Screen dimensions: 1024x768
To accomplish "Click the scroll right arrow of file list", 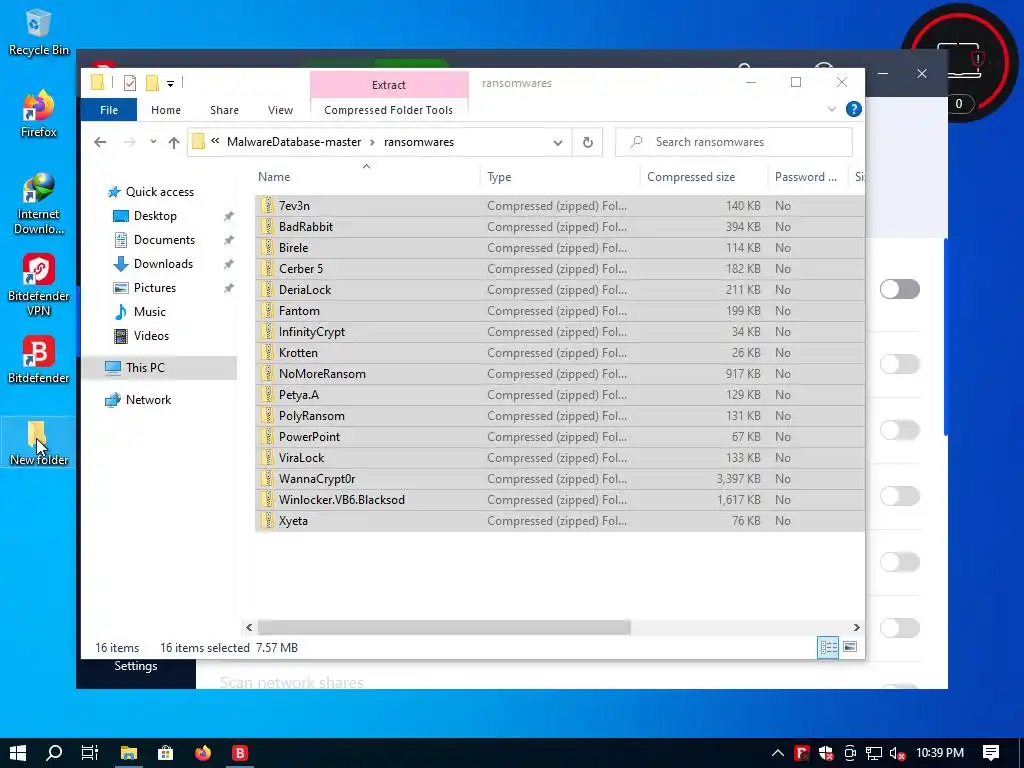I will pyautogui.click(x=856, y=627).
